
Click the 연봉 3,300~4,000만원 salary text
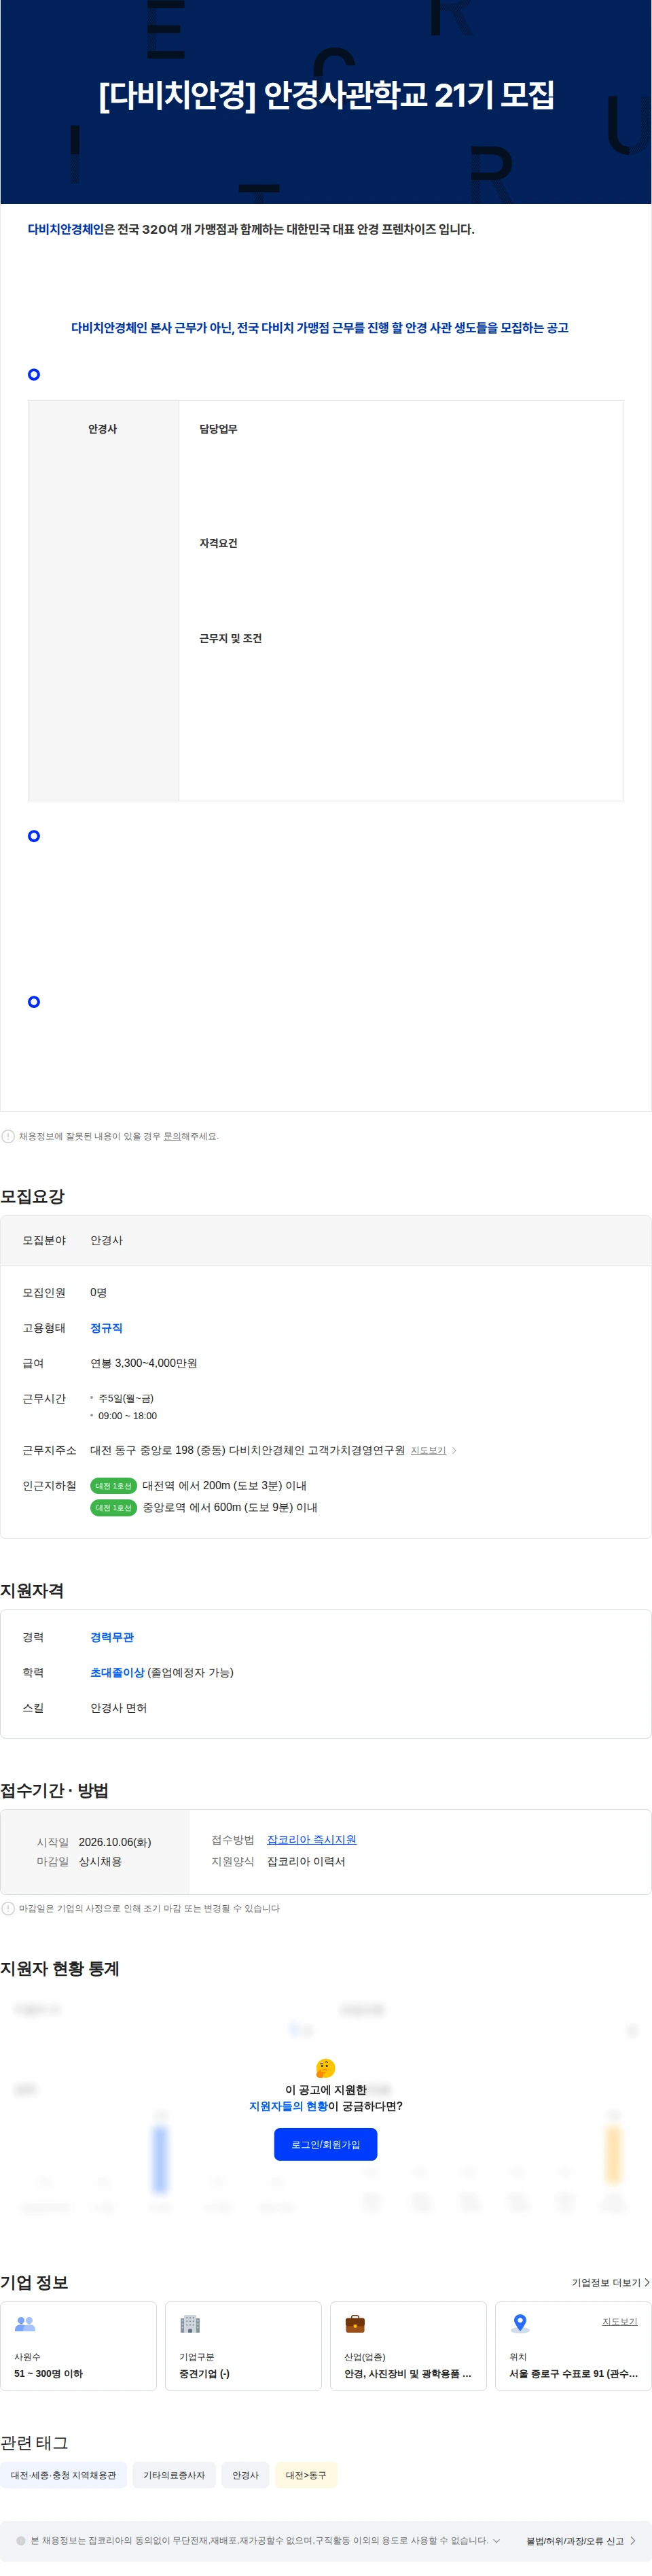143,1363
